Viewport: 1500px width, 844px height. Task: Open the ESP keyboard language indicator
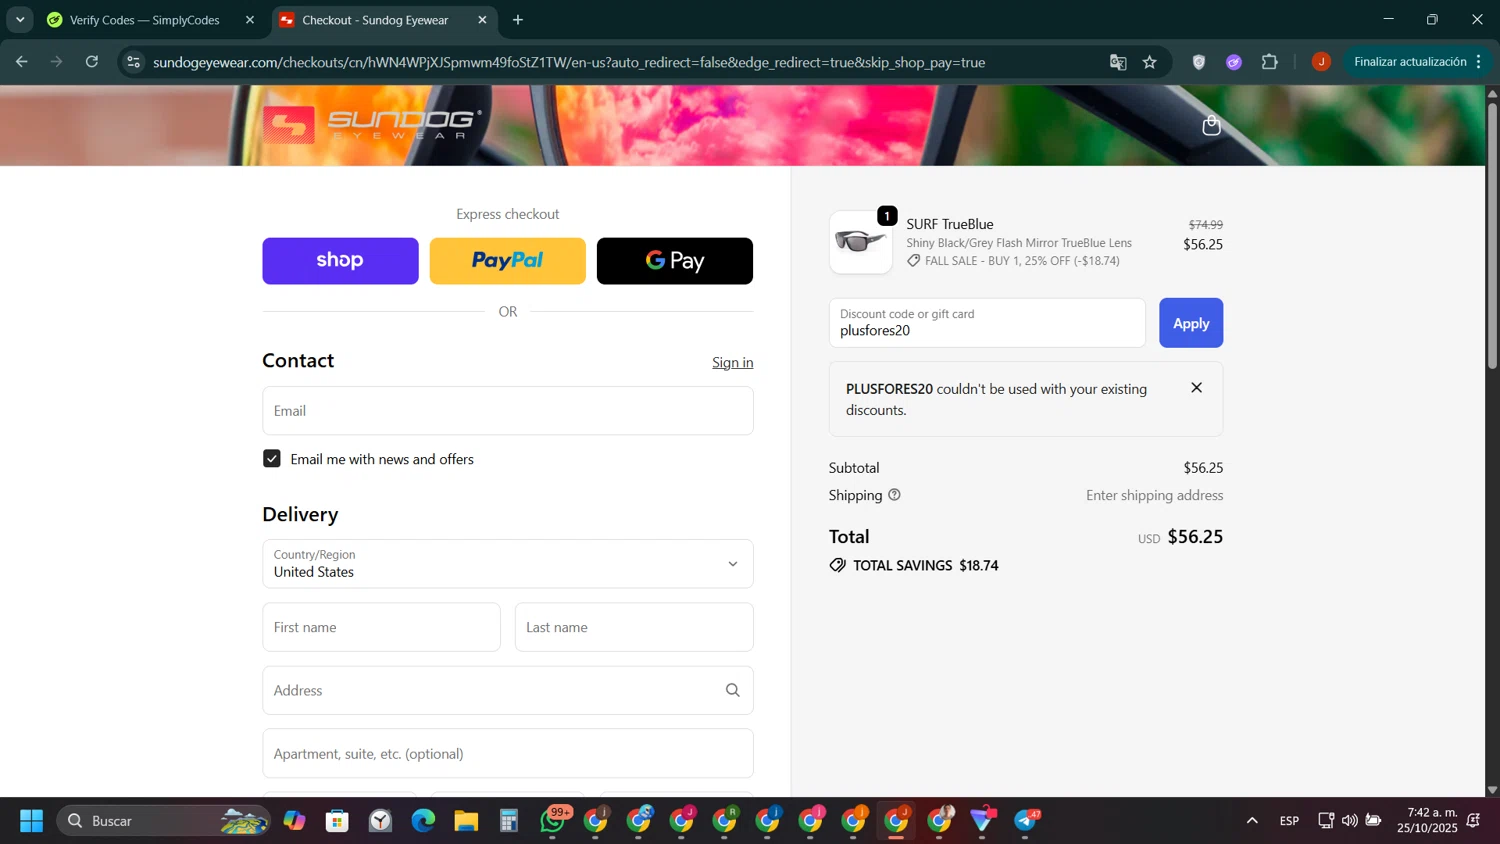pyautogui.click(x=1289, y=821)
